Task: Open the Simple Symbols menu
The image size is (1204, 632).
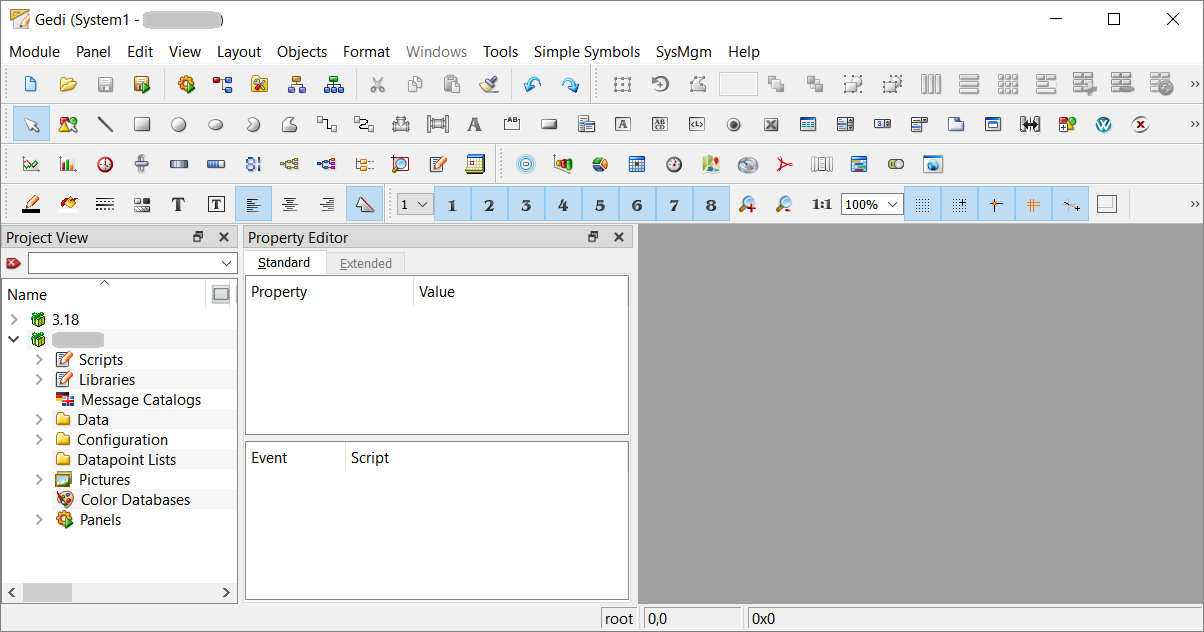Action: pos(586,52)
